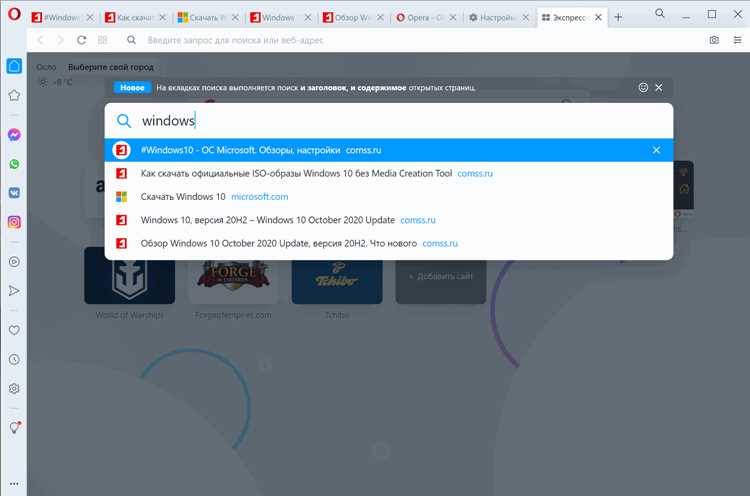This screenshot has height=496, width=750.
Task: Open World of Warships speed dial tile
Action: point(130,276)
